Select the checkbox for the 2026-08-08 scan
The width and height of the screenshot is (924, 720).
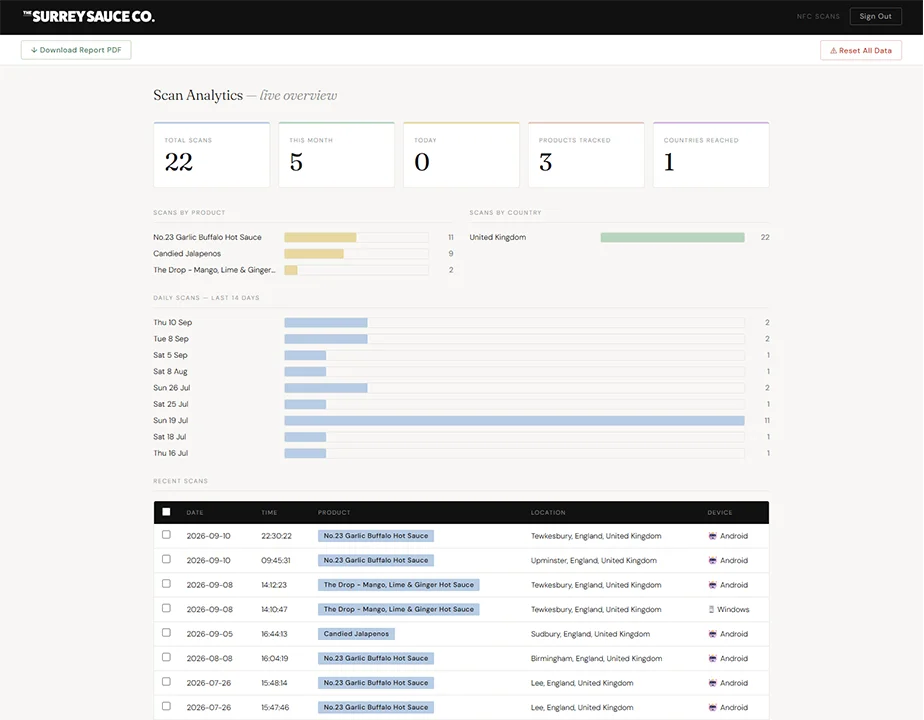[166, 657]
